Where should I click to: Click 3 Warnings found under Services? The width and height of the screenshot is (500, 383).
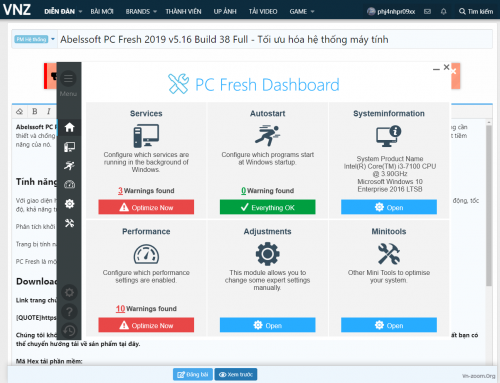coord(146,191)
